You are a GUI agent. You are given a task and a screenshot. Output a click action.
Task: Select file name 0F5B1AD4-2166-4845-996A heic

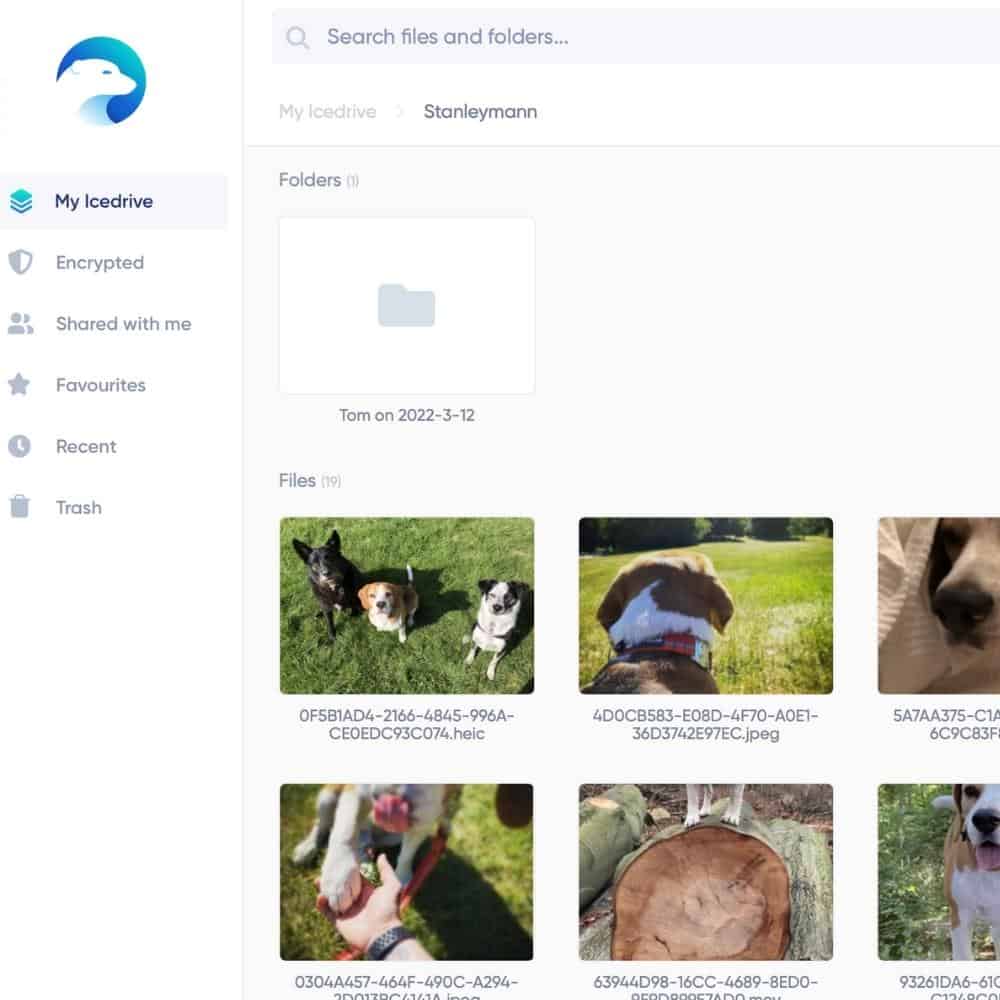tap(407, 724)
